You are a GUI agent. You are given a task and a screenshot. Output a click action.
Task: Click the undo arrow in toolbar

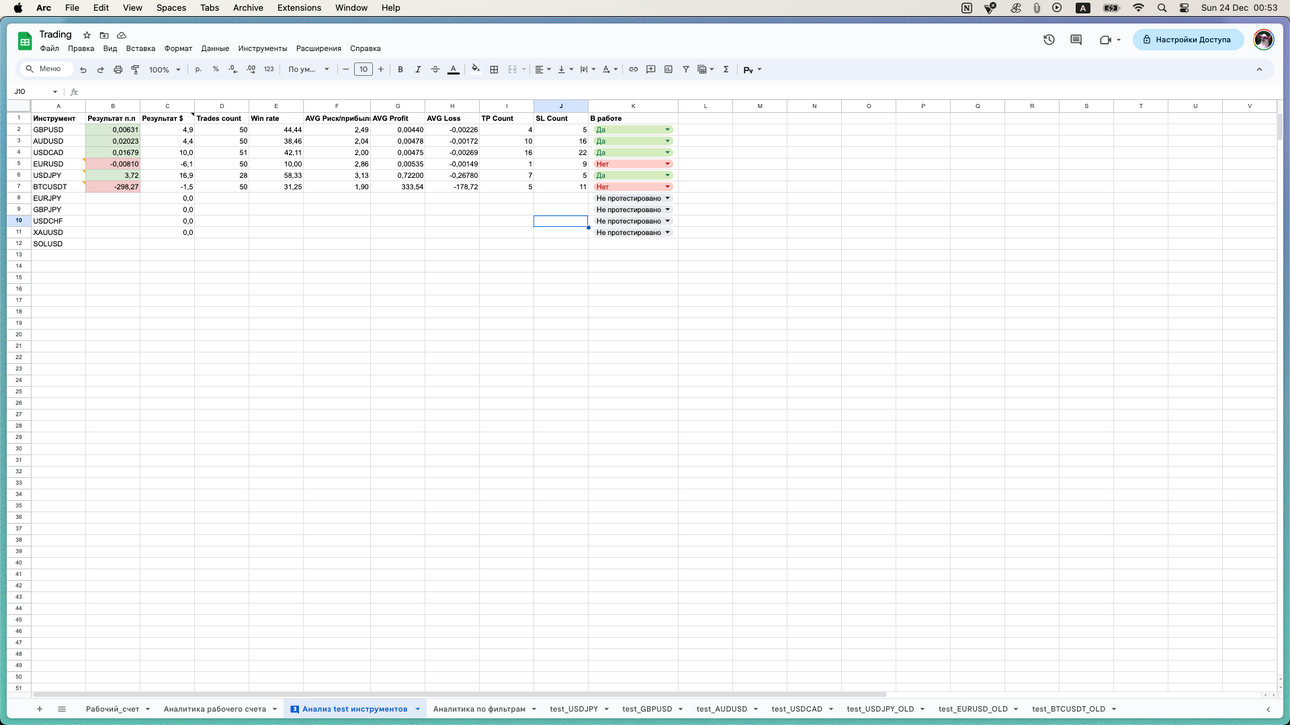coord(83,70)
